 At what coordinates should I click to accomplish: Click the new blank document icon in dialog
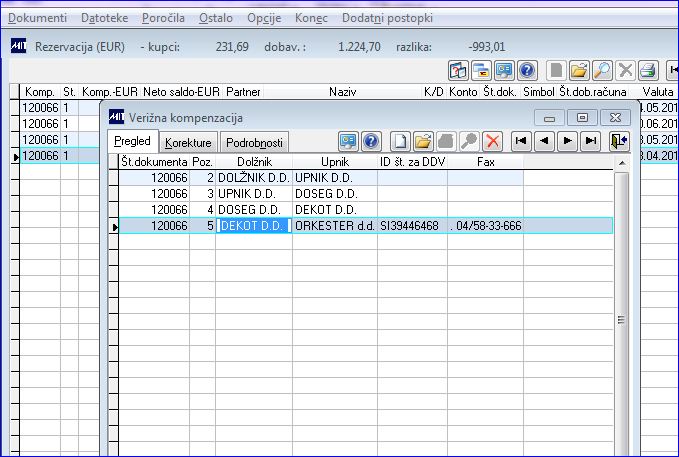[400, 141]
